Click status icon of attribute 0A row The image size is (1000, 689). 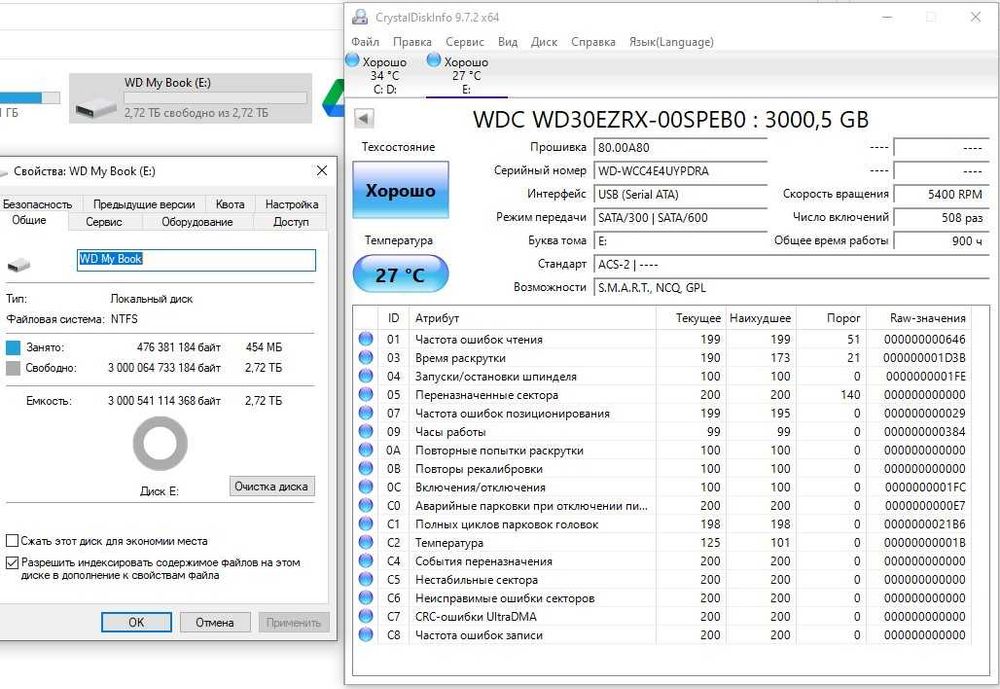pyautogui.click(x=365, y=450)
